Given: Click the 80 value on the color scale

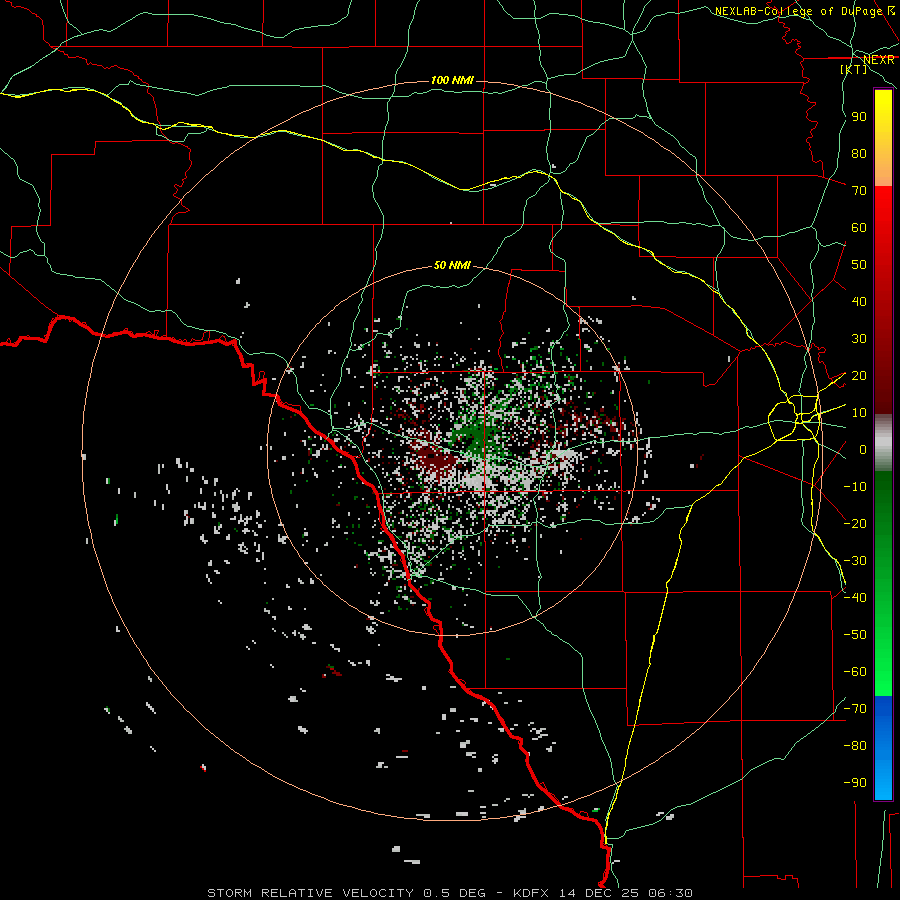Looking at the screenshot, I should [x=859, y=154].
